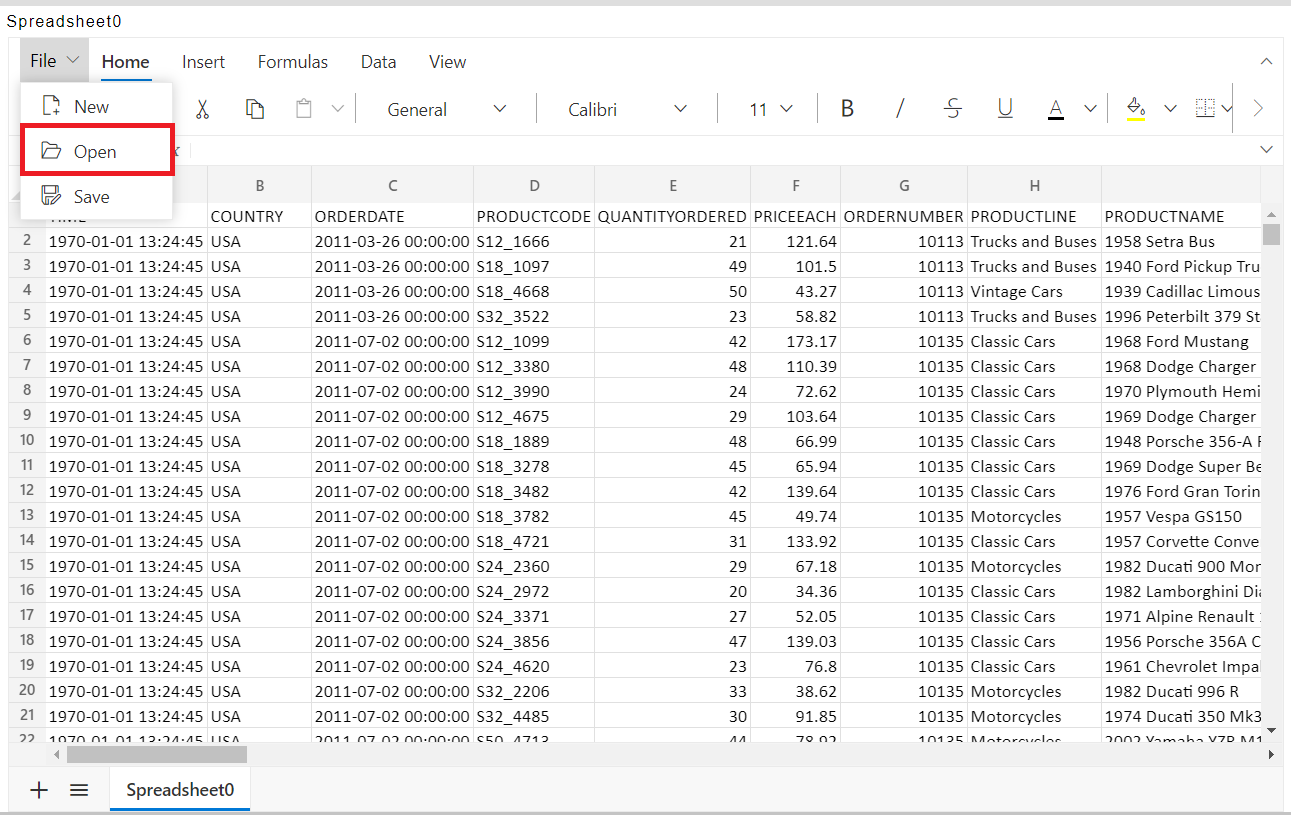Add a new sheet with plus icon
Viewport: 1291px width, 815px height.
pos(39,790)
